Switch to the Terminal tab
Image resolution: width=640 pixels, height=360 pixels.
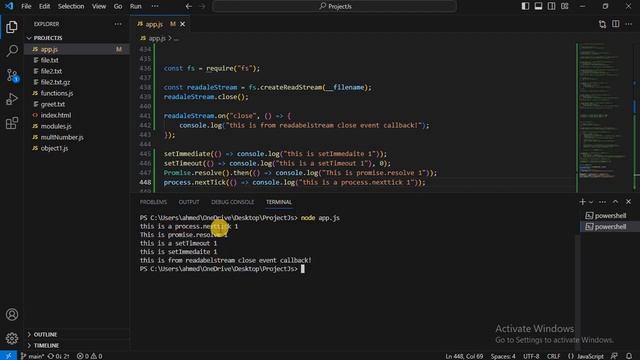tap(279, 202)
